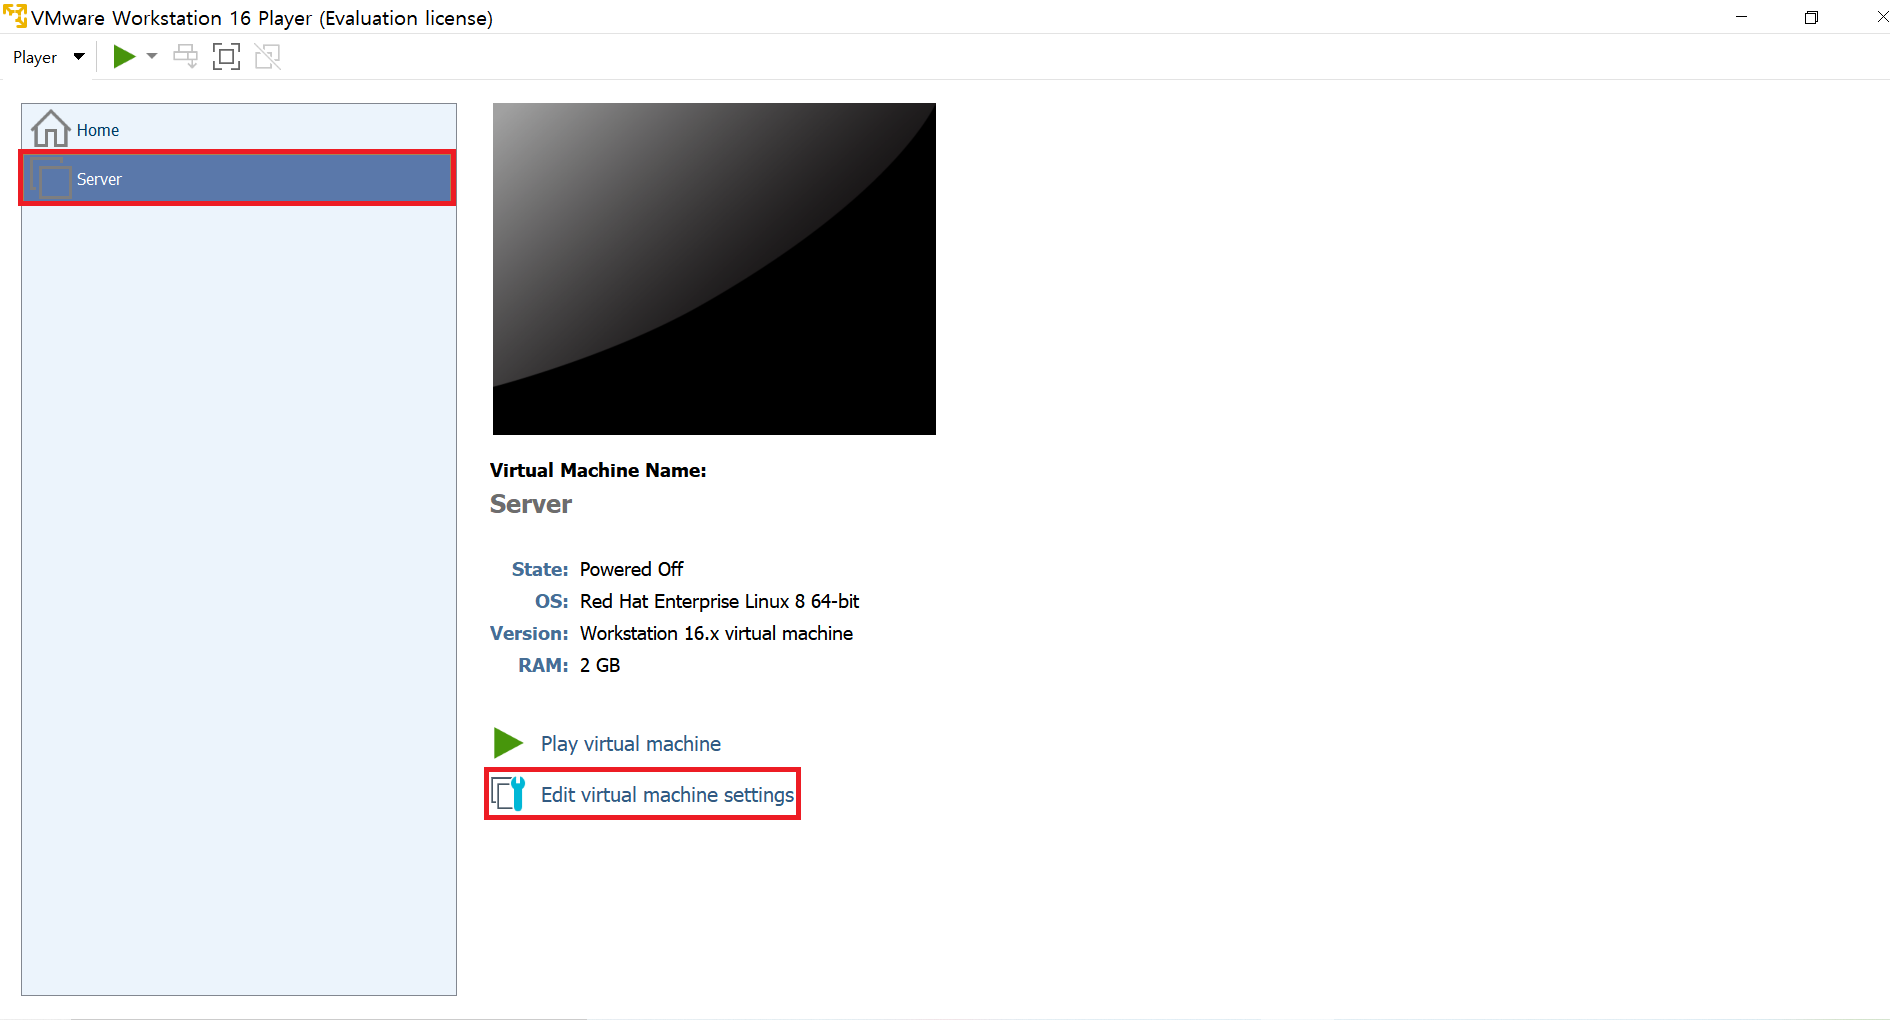This screenshot has width=1890, height=1020.
Task: Enter full screen mode icon
Action: point(227,57)
